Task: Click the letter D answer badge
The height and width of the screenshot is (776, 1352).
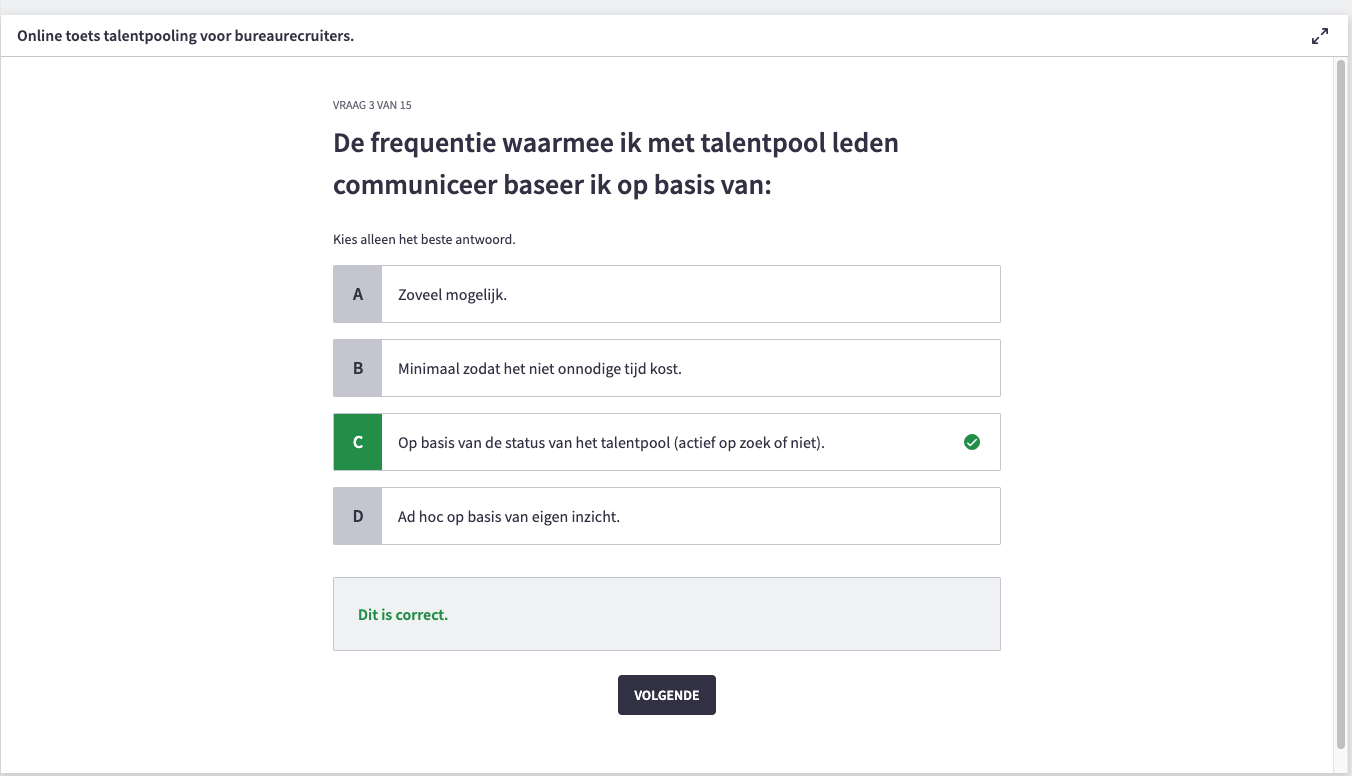Action: [358, 516]
